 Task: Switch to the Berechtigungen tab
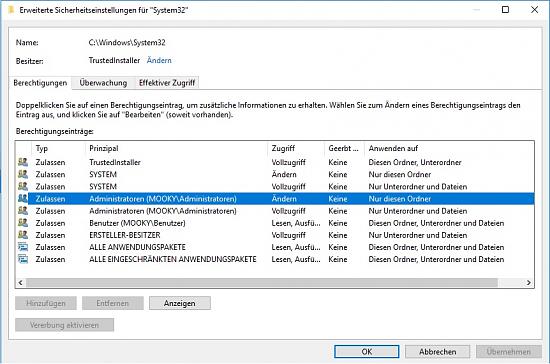pos(40,83)
